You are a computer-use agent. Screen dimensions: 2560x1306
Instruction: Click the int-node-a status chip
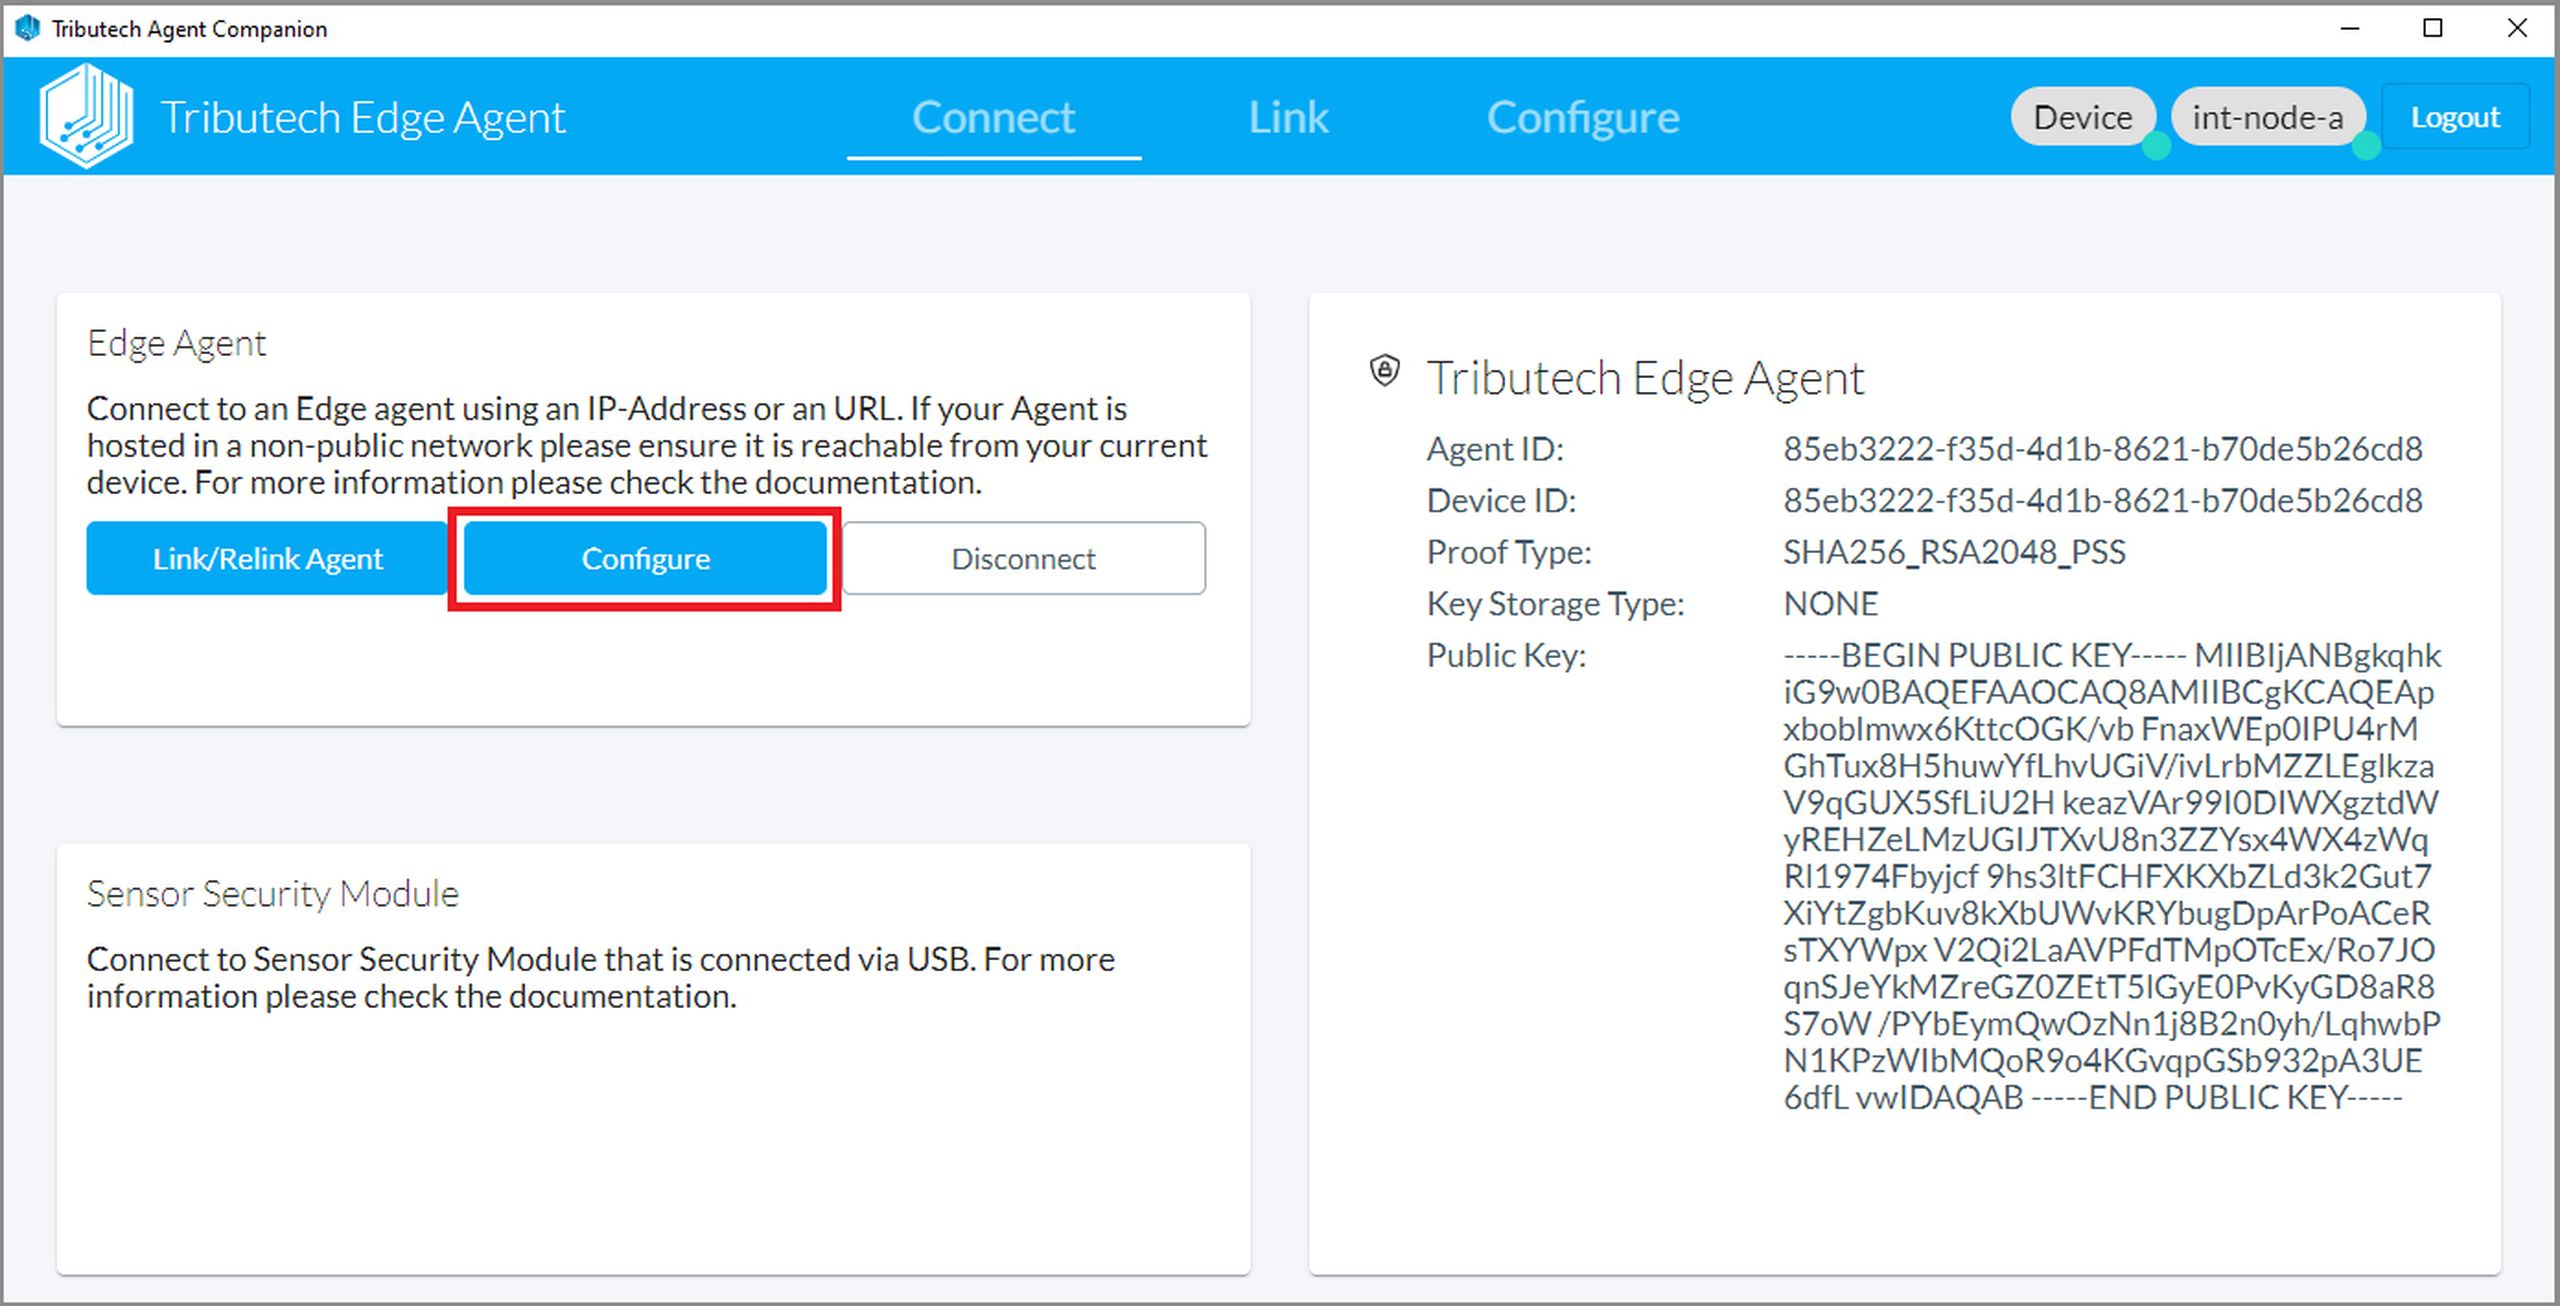pyautogui.click(x=2268, y=117)
